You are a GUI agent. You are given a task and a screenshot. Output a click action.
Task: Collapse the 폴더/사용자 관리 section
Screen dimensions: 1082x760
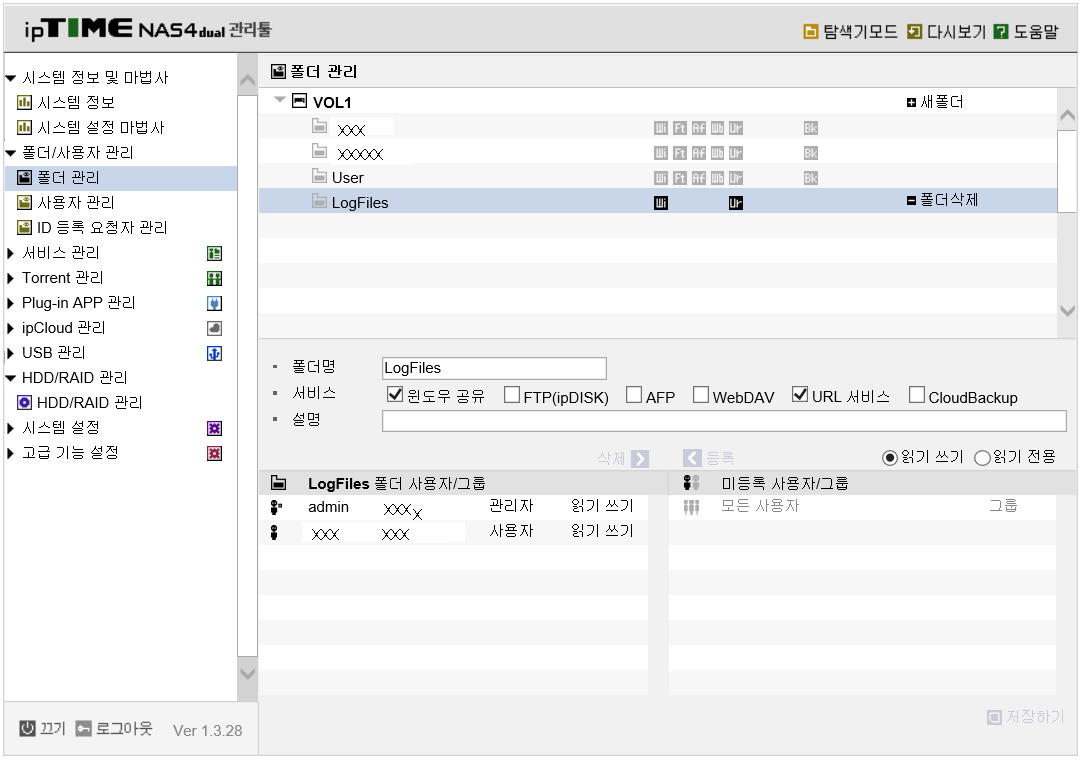10,153
